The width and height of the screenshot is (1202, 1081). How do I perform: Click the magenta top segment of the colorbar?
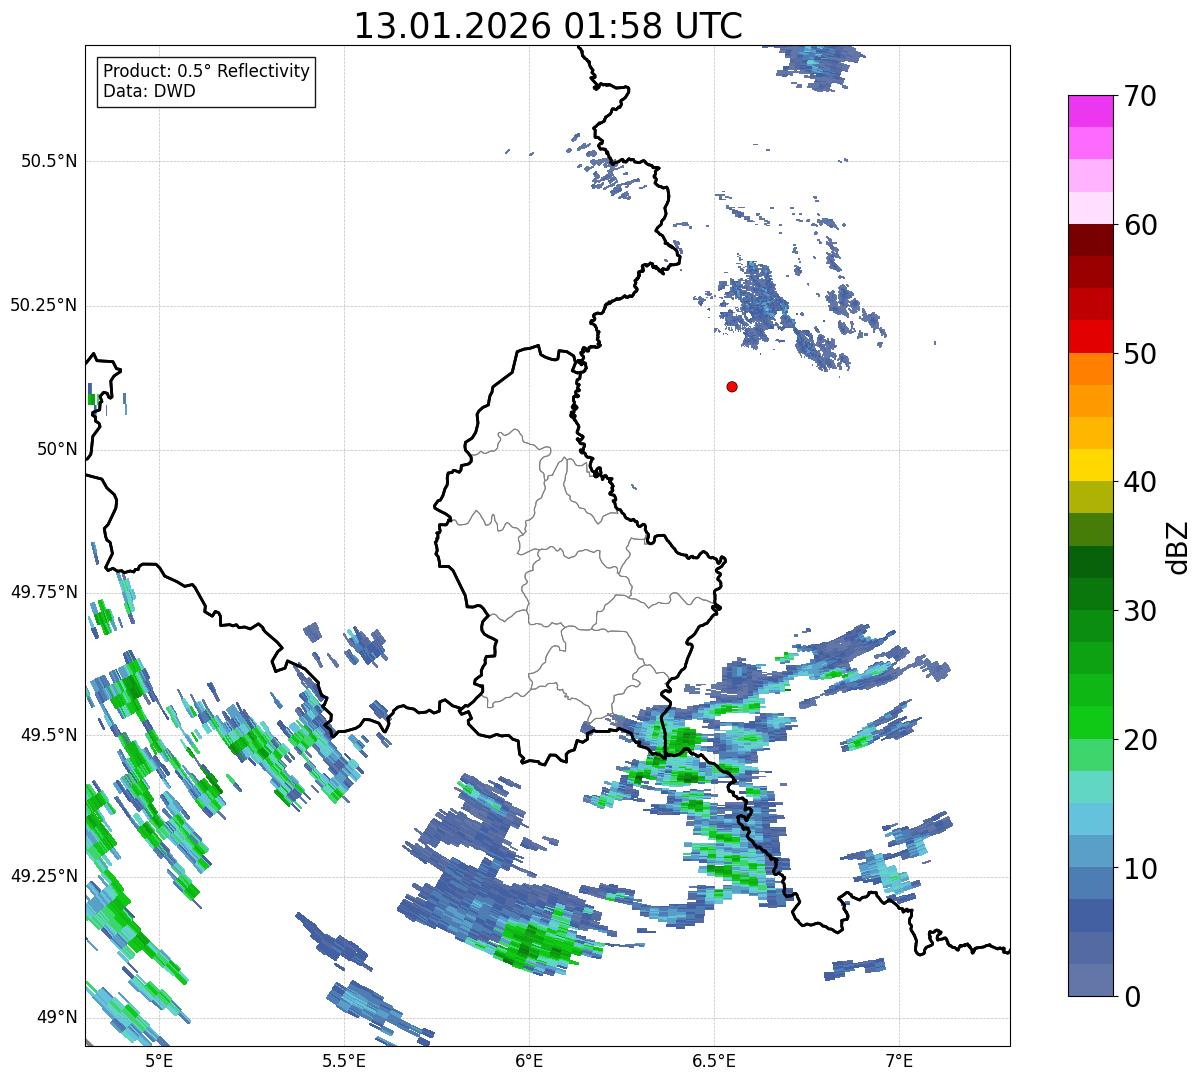coord(1090,111)
